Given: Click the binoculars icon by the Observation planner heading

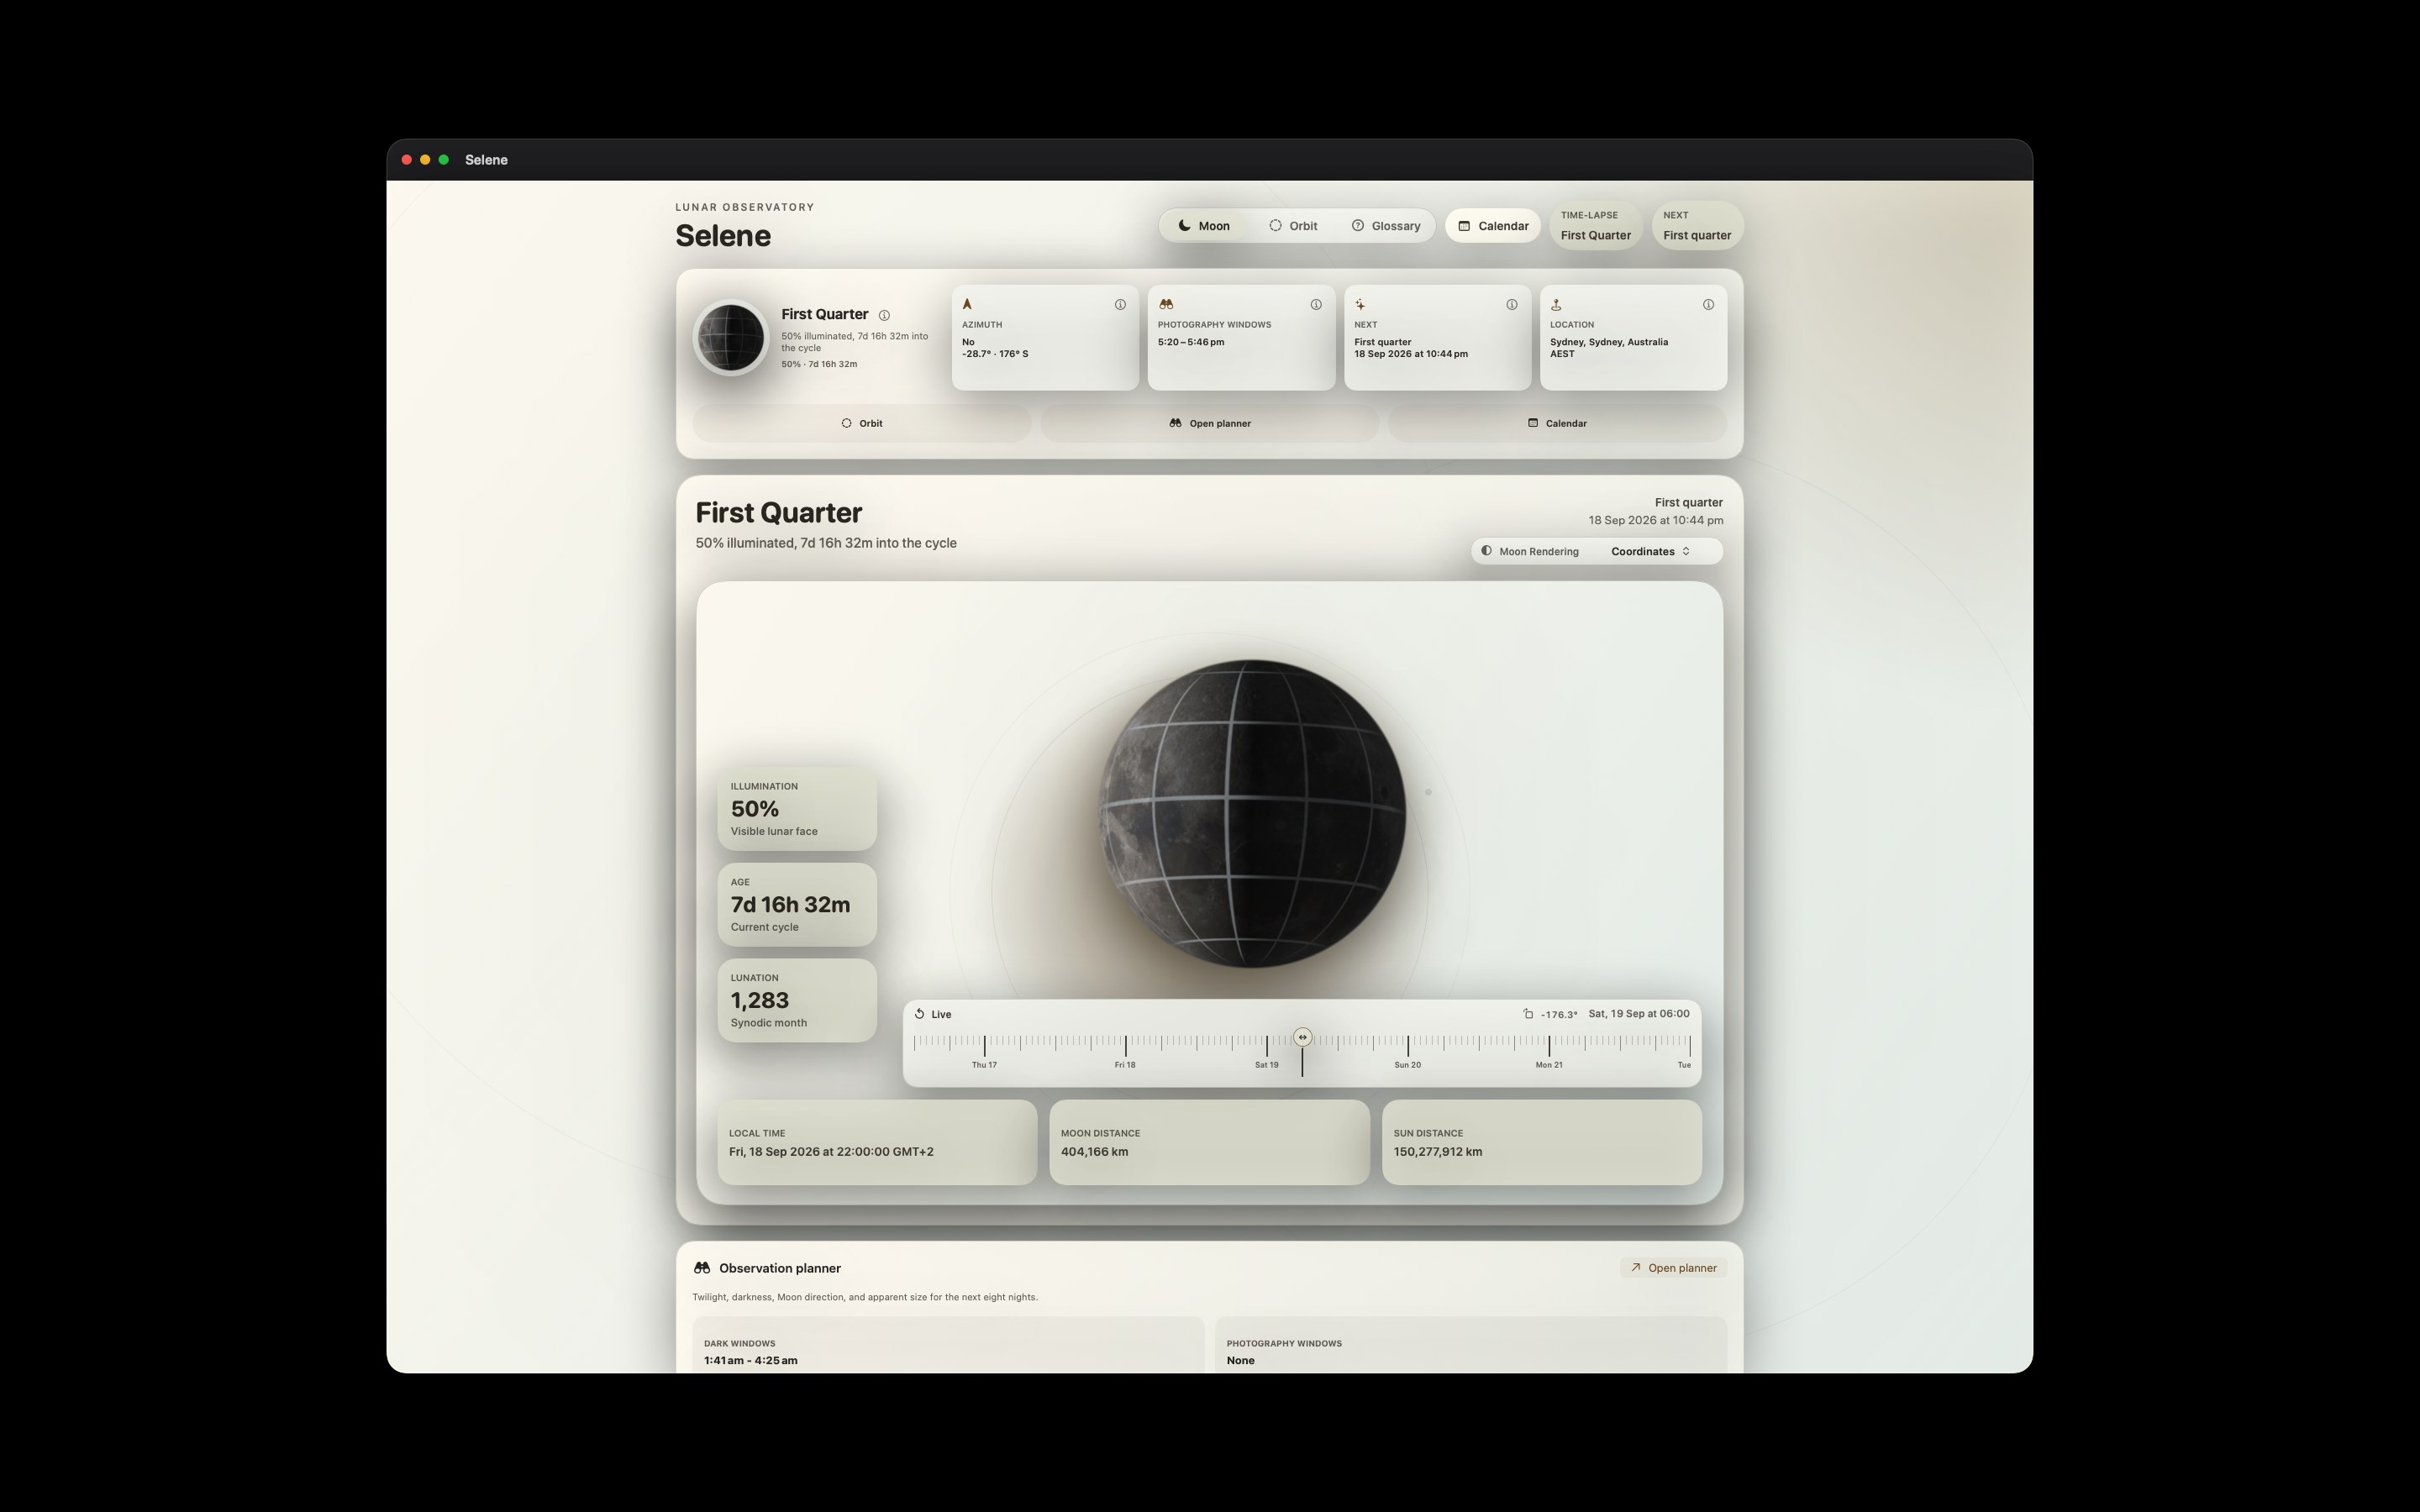Looking at the screenshot, I should click(x=702, y=1268).
